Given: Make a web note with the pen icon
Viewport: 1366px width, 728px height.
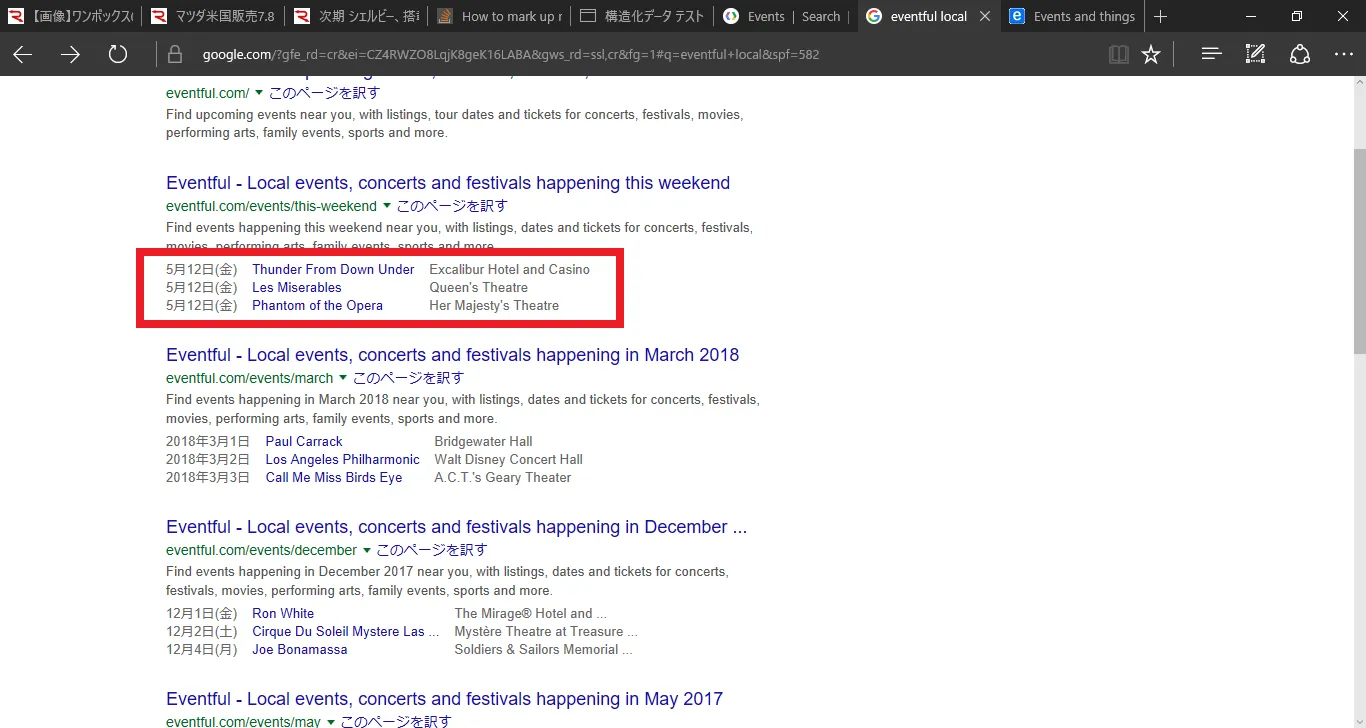Looking at the screenshot, I should point(1256,55).
